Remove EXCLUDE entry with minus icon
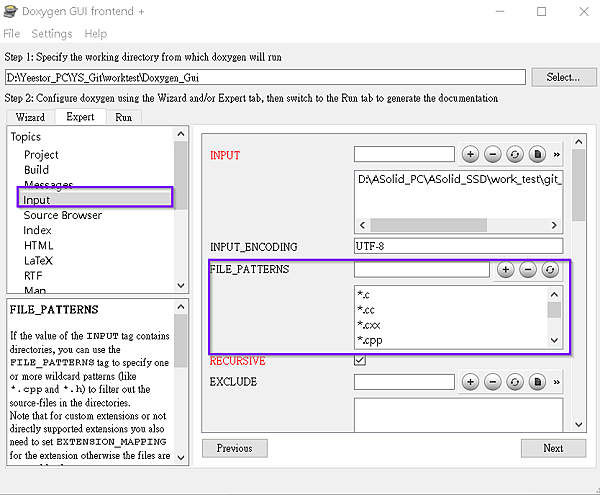The height and width of the screenshot is (495, 600). (x=492, y=382)
